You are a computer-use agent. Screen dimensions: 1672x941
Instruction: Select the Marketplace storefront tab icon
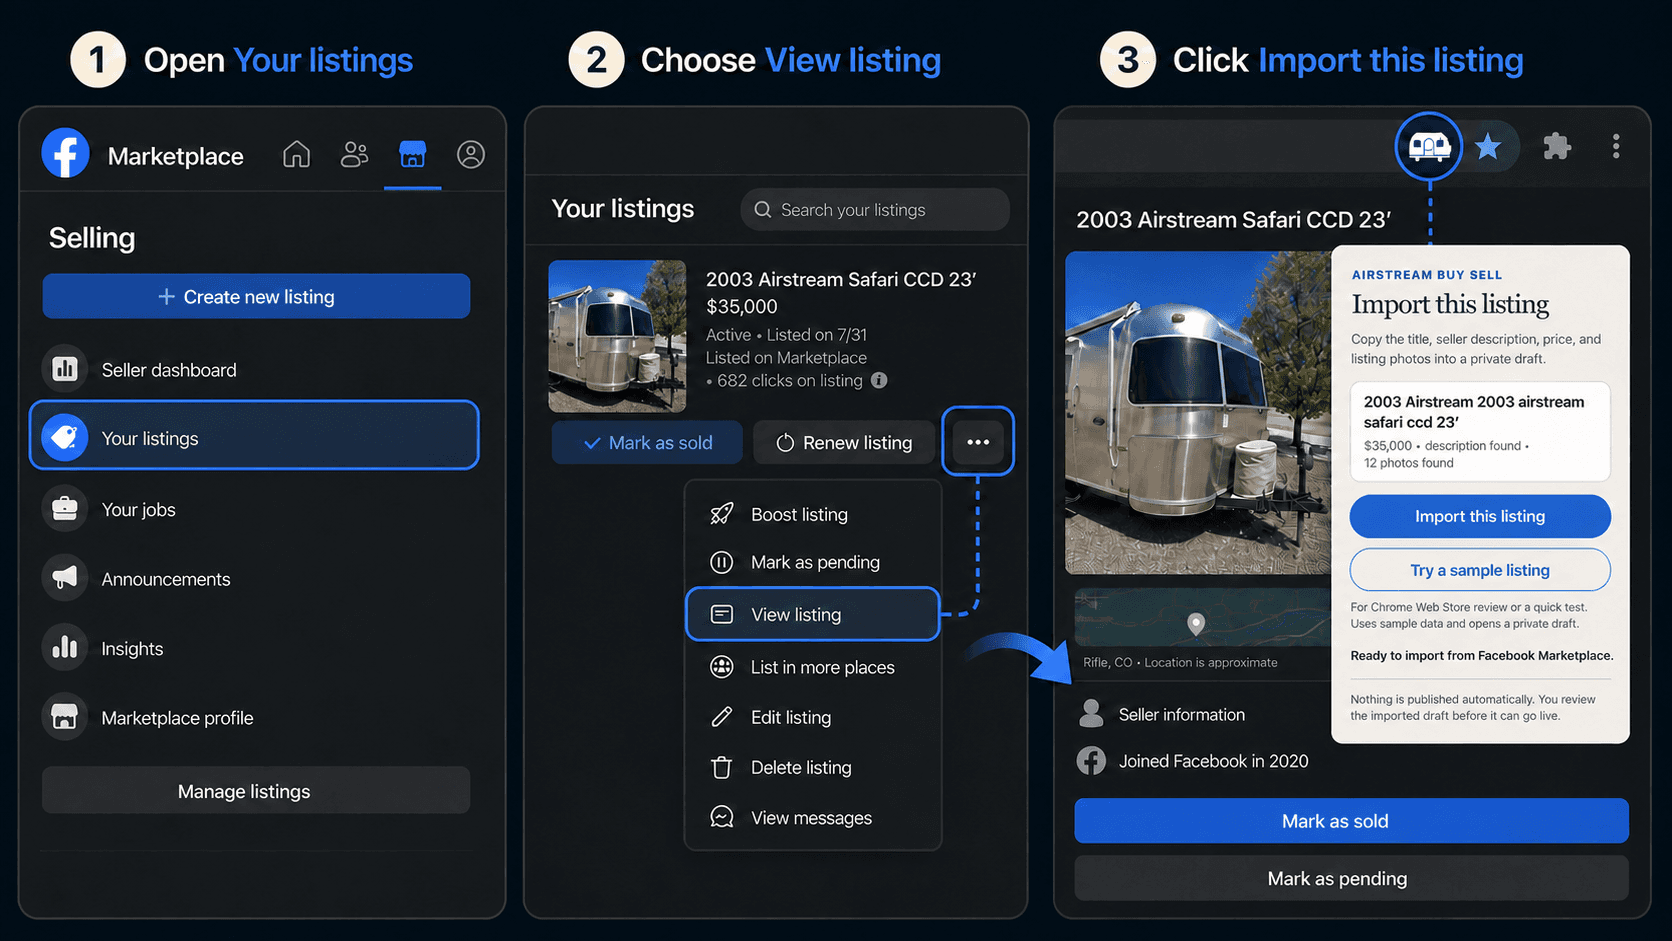[x=412, y=154]
